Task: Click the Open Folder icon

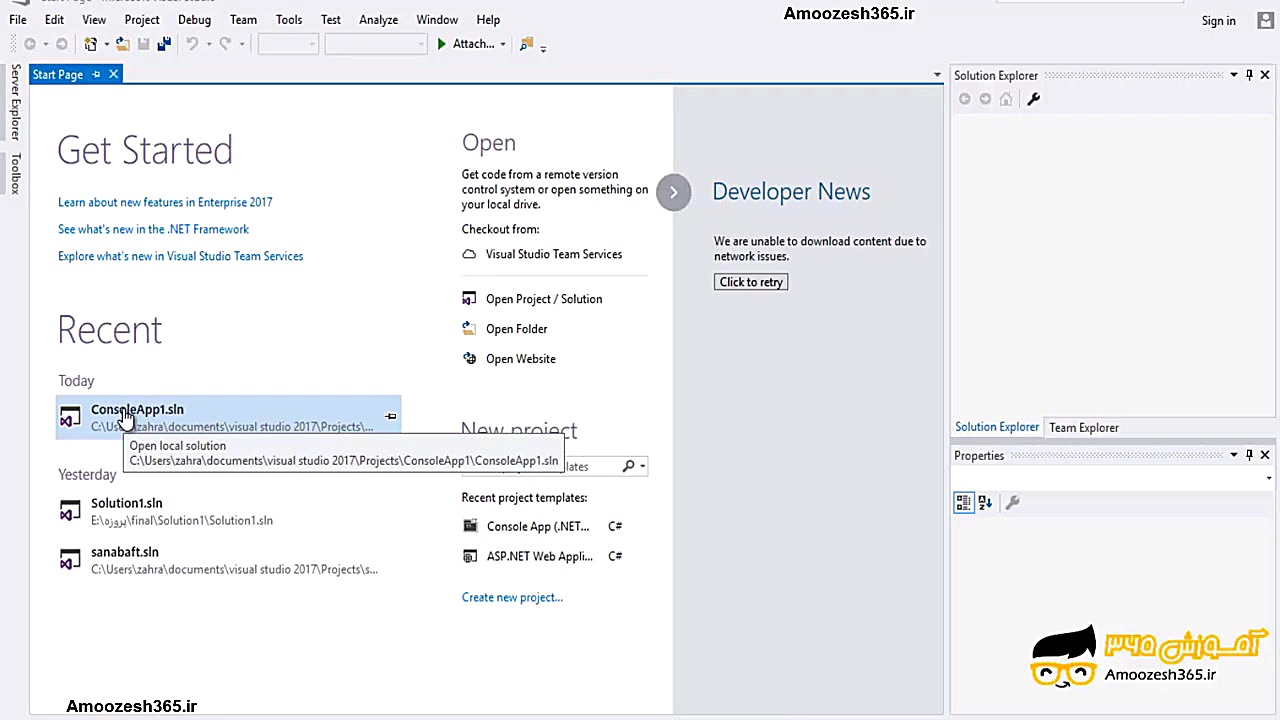Action: (469, 328)
